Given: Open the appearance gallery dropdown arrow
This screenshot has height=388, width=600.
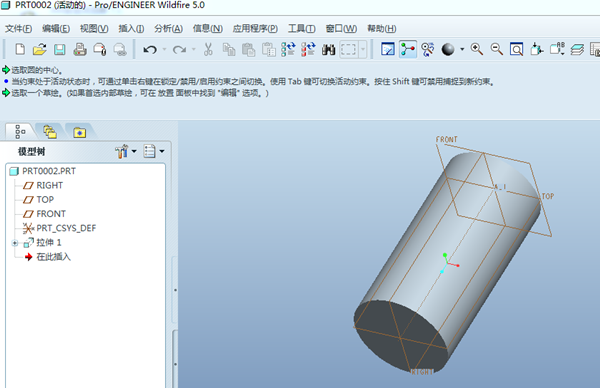Looking at the screenshot, I should pyautogui.click(x=462, y=49).
